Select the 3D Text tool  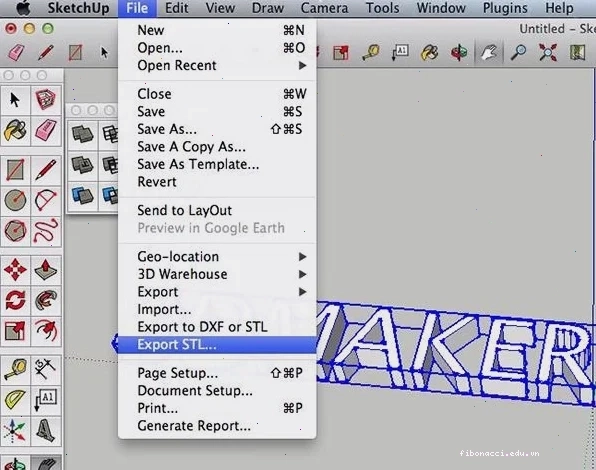pyautogui.click(x=46, y=431)
